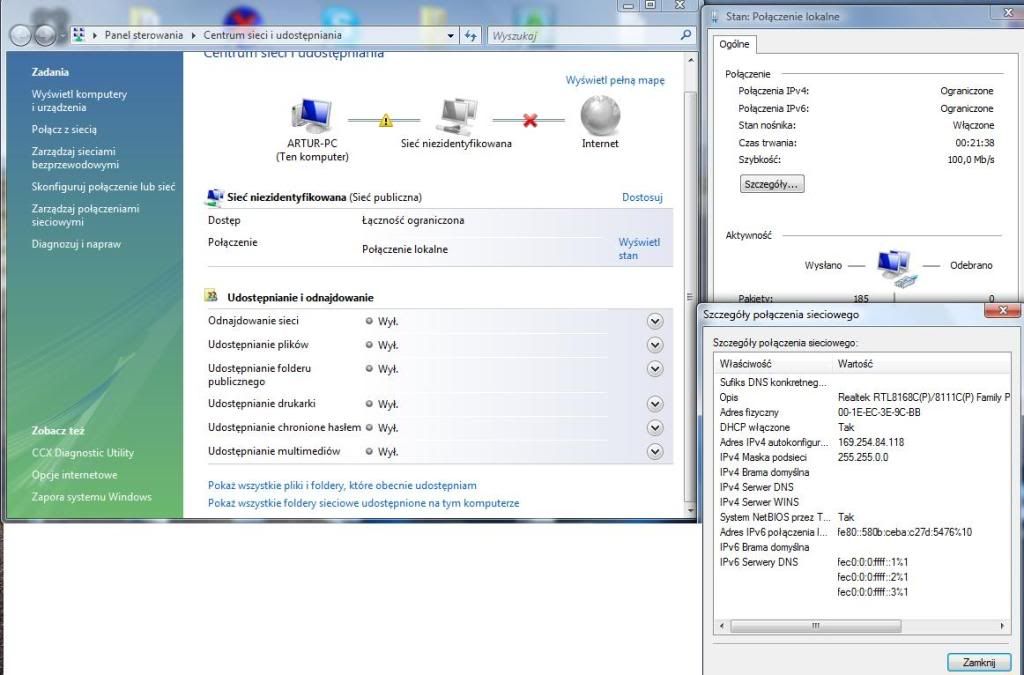1024x675 pixels.
Task: Click the Back navigation arrow button
Action: [20, 35]
